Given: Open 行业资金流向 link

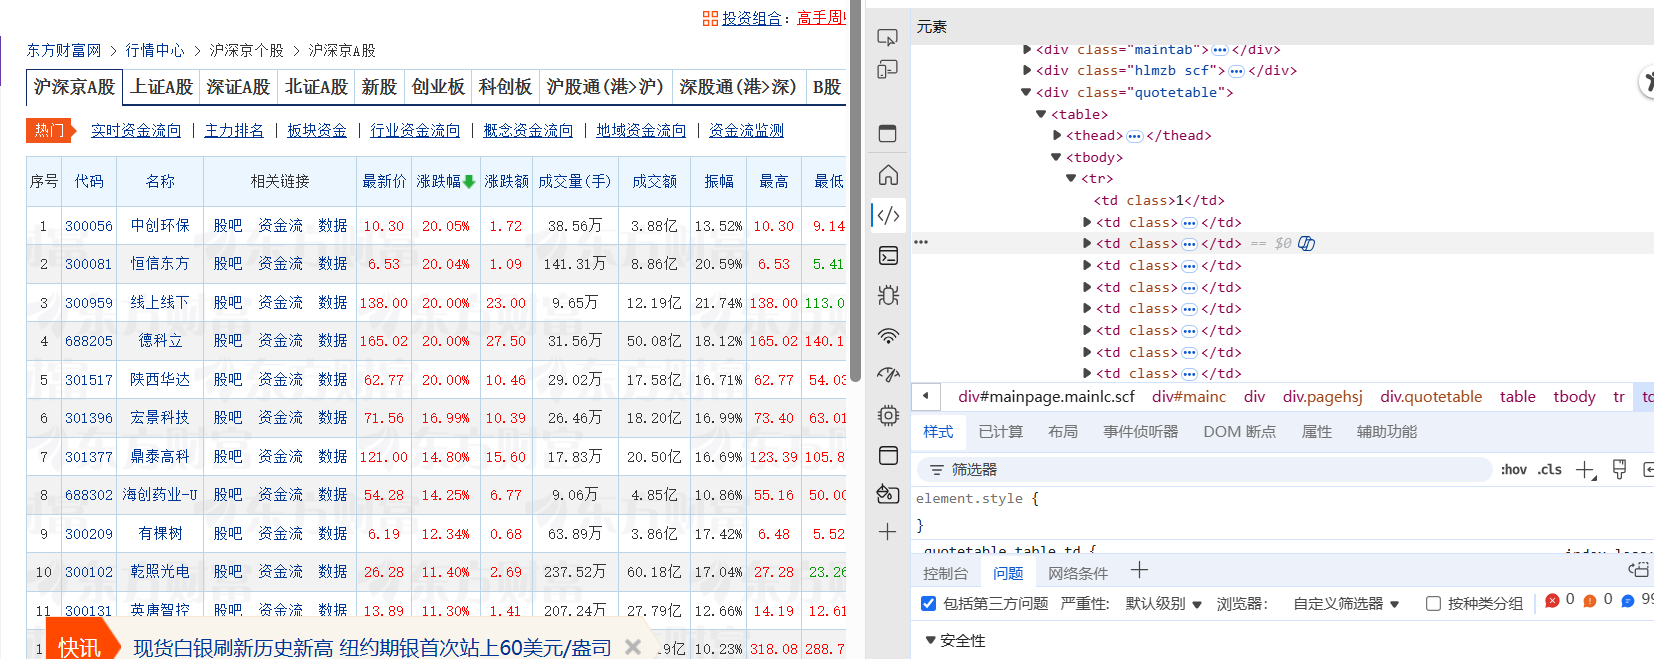Looking at the screenshot, I should pyautogui.click(x=415, y=131).
